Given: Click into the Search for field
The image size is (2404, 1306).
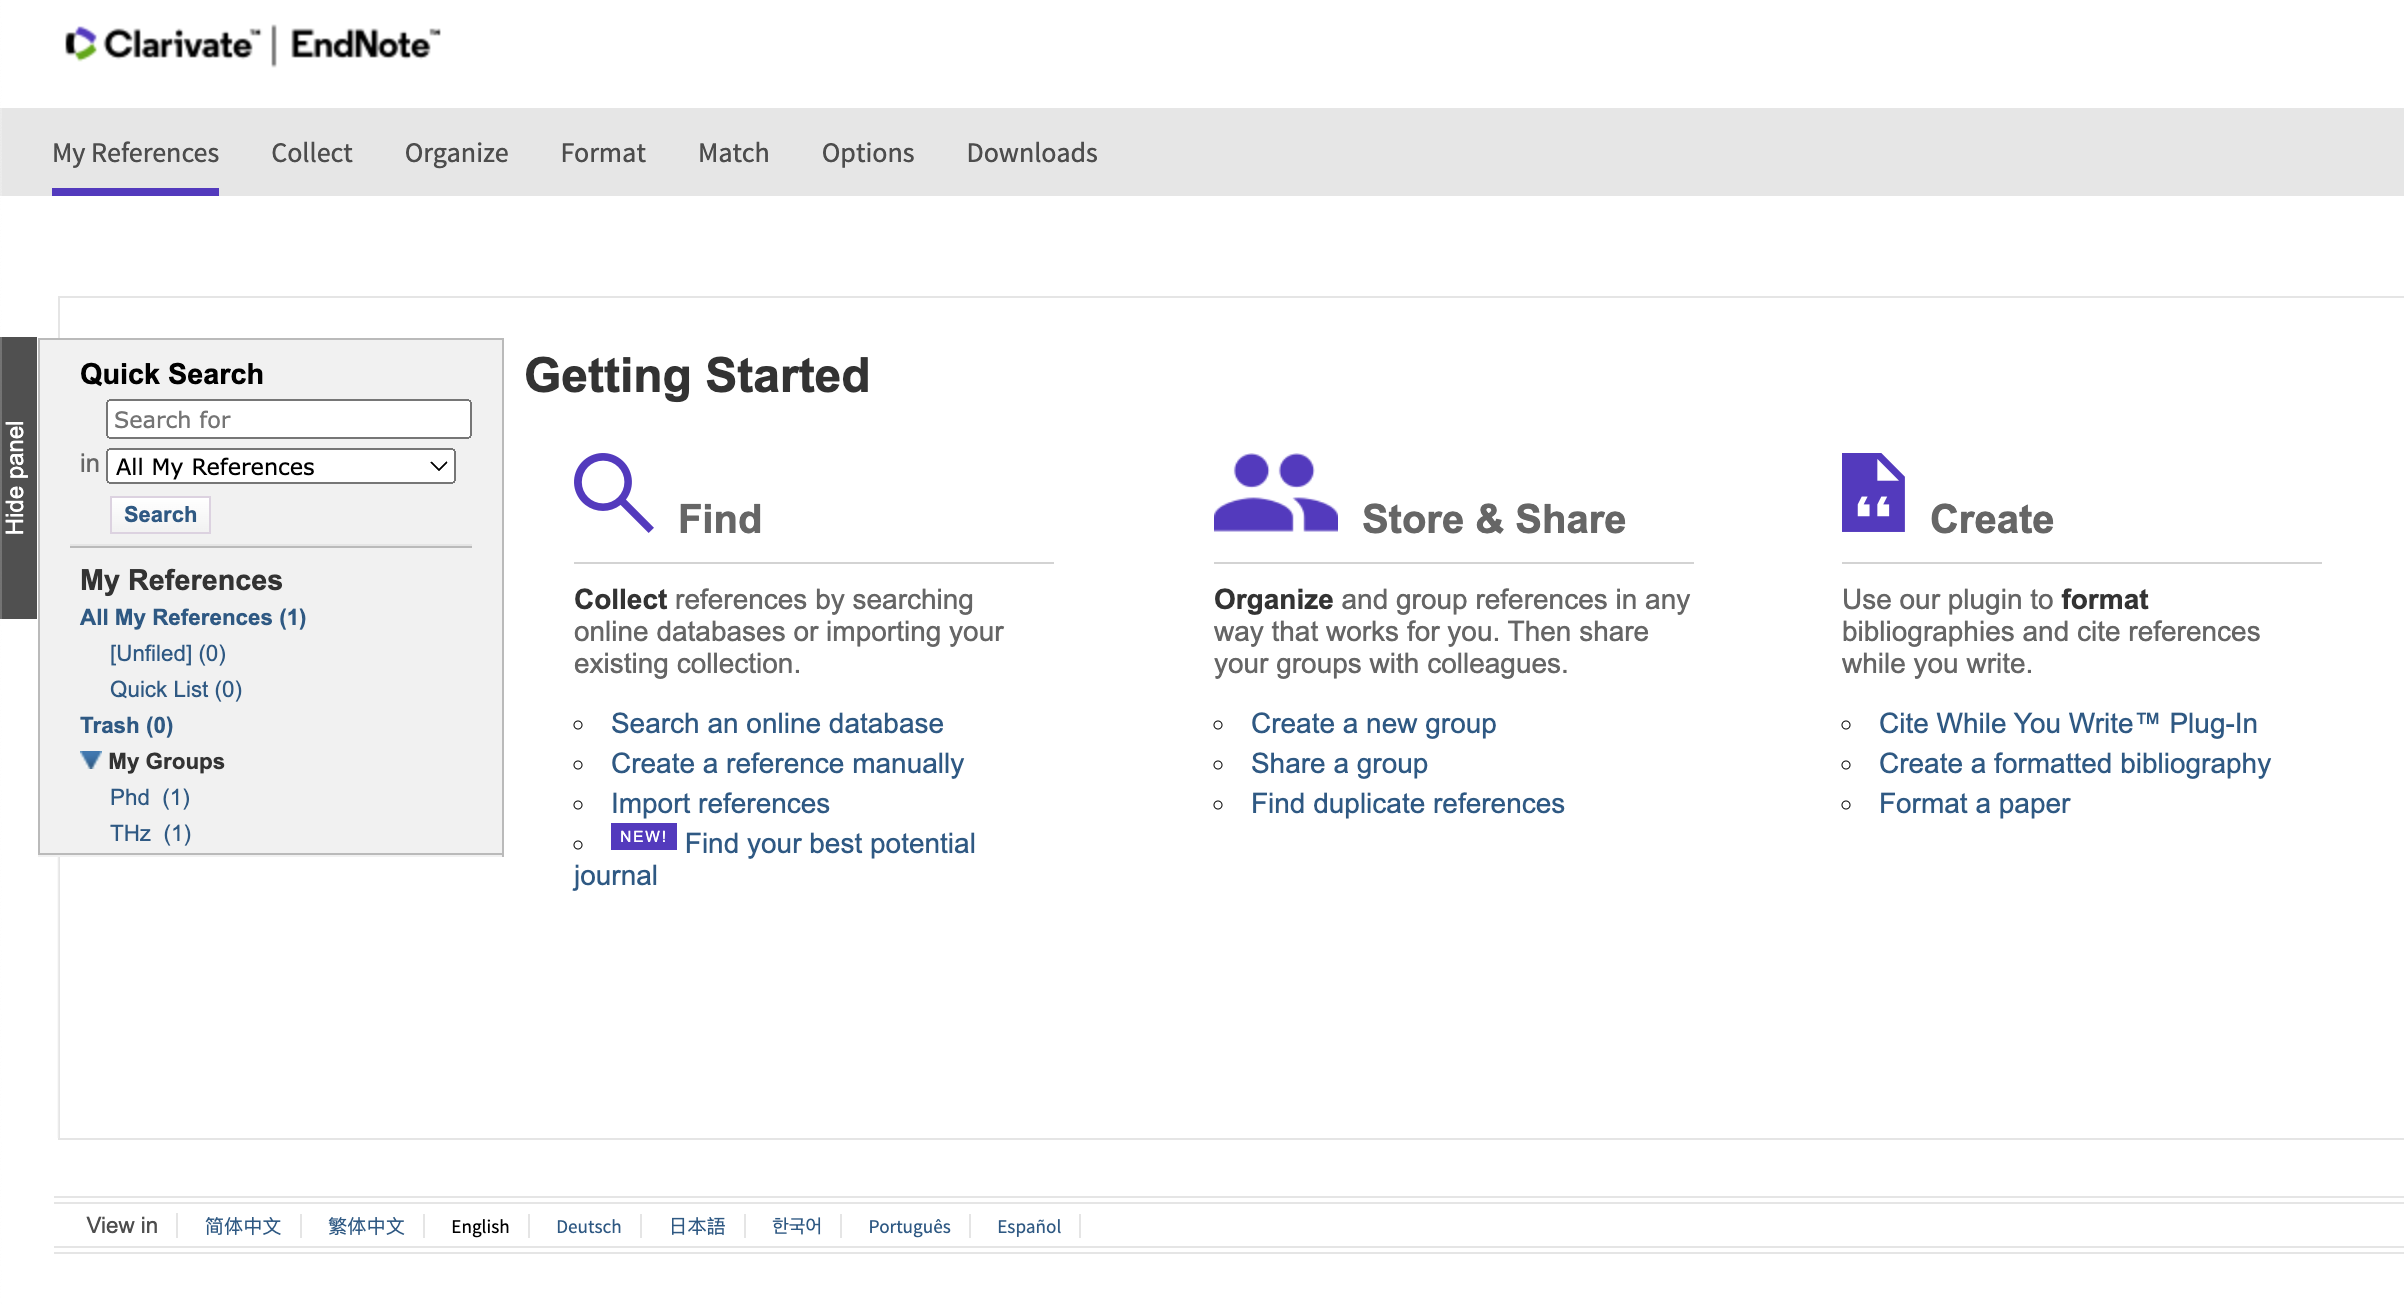Looking at the screenshot, I should (x=288, y=419).
